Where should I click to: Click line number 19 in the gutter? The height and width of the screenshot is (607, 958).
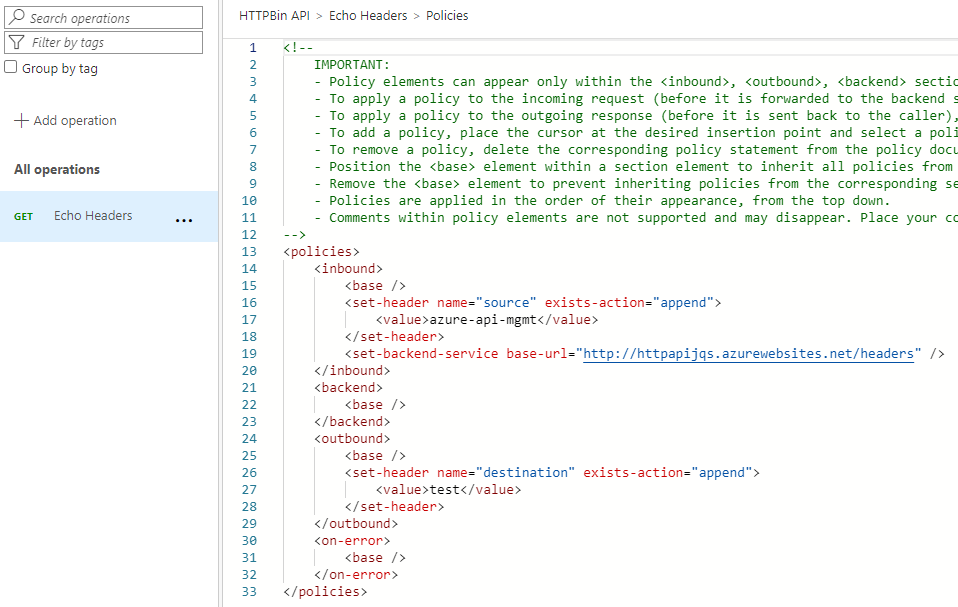(x=249, y=353)
